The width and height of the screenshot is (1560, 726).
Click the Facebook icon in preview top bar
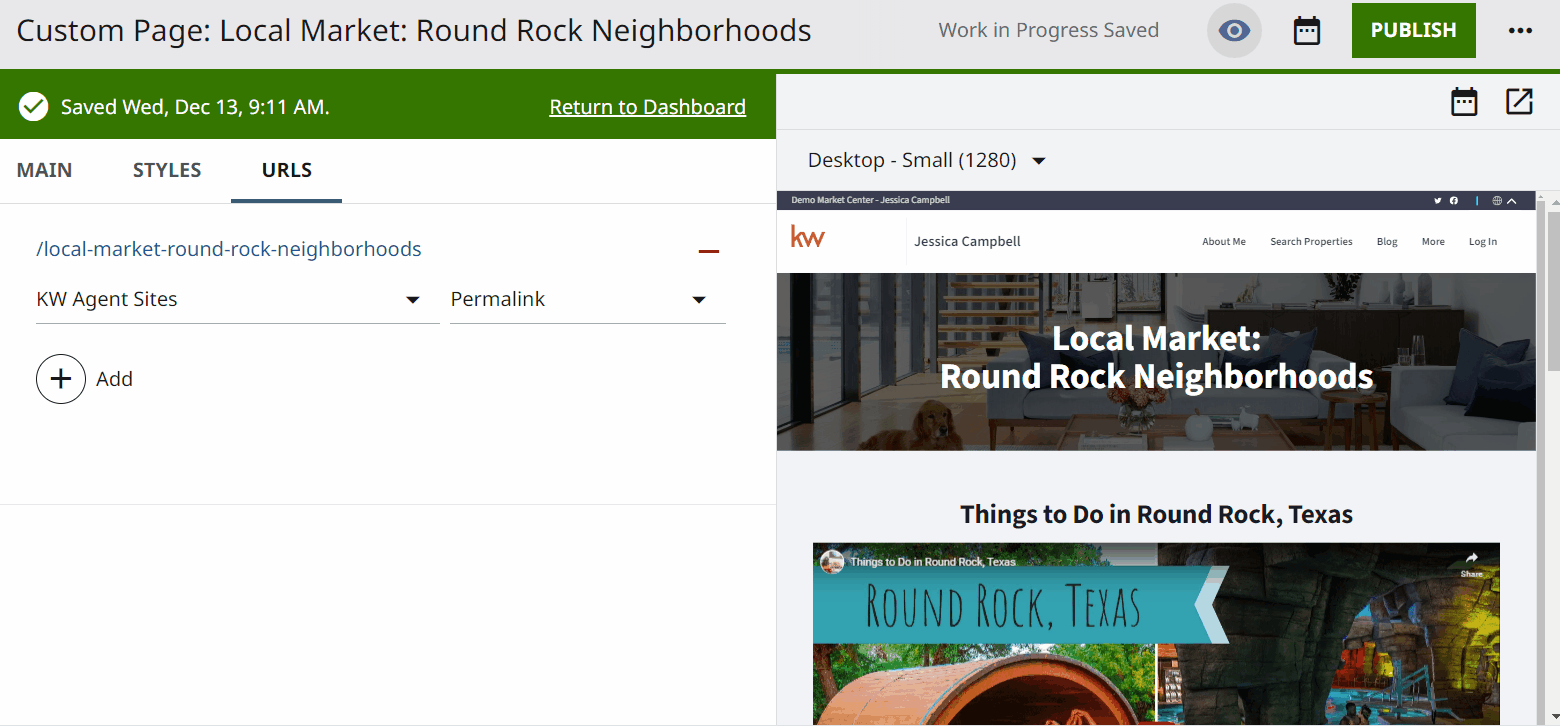(1454, 201)
